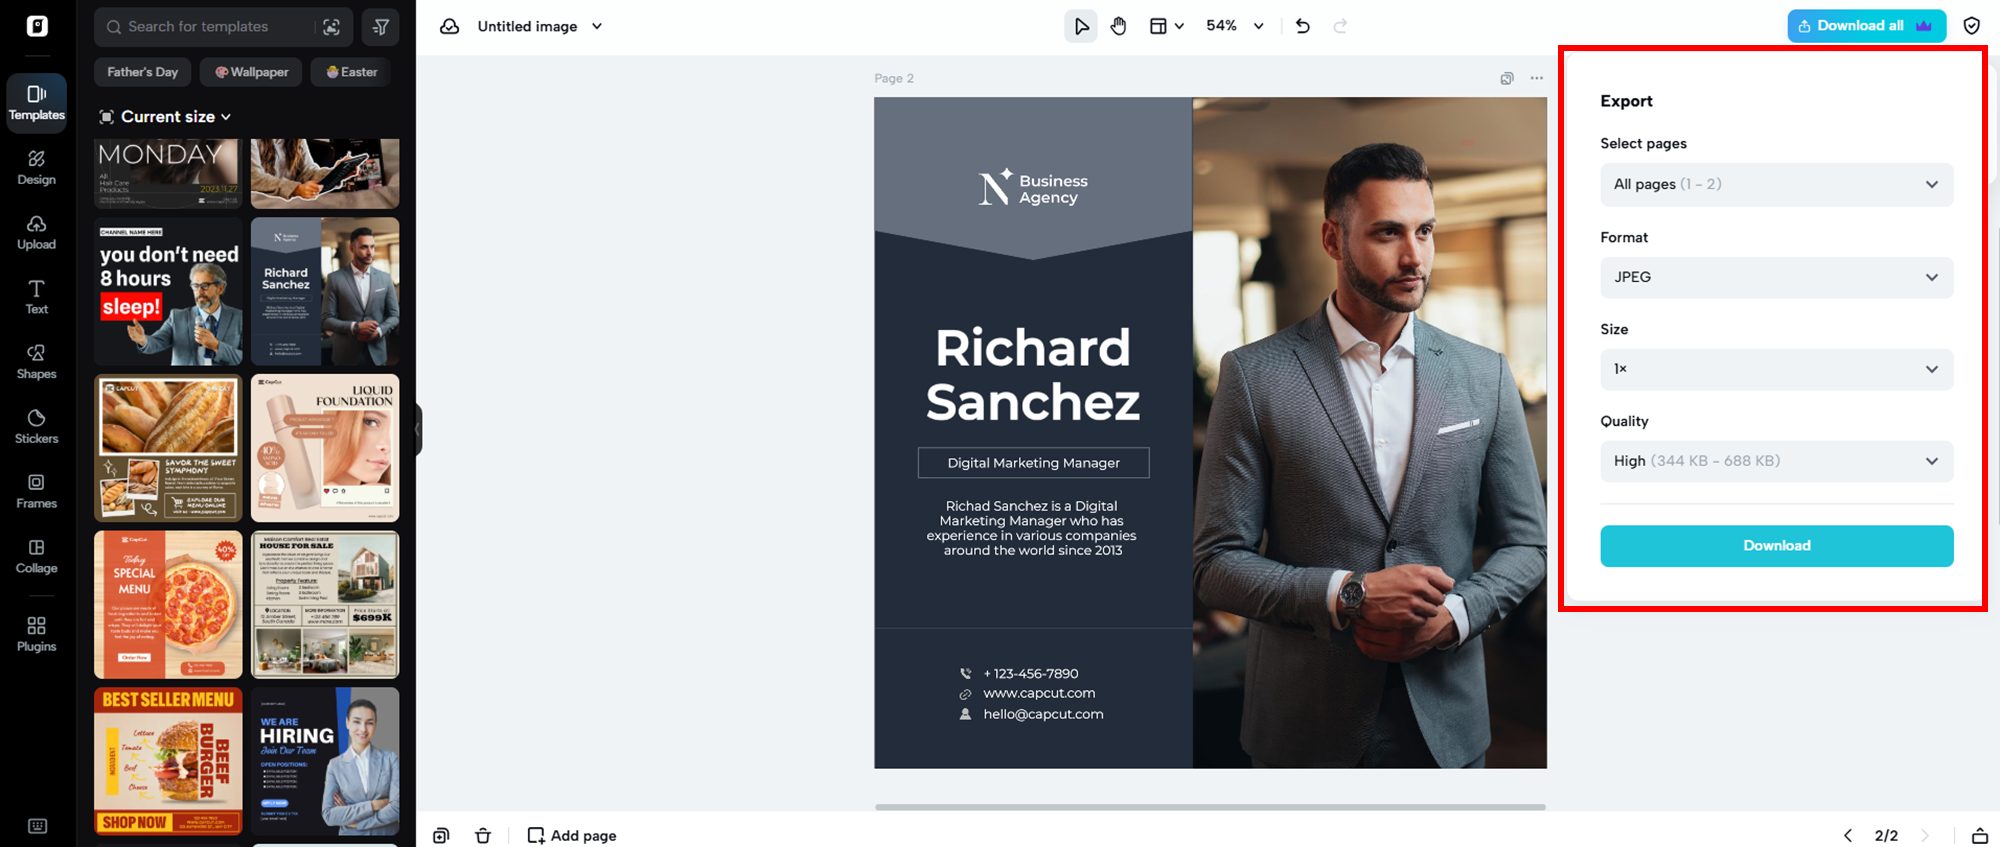This screenshot has width=2000, height=847.
Task: Select the hello@capcut.com text
Action: 1043,714
